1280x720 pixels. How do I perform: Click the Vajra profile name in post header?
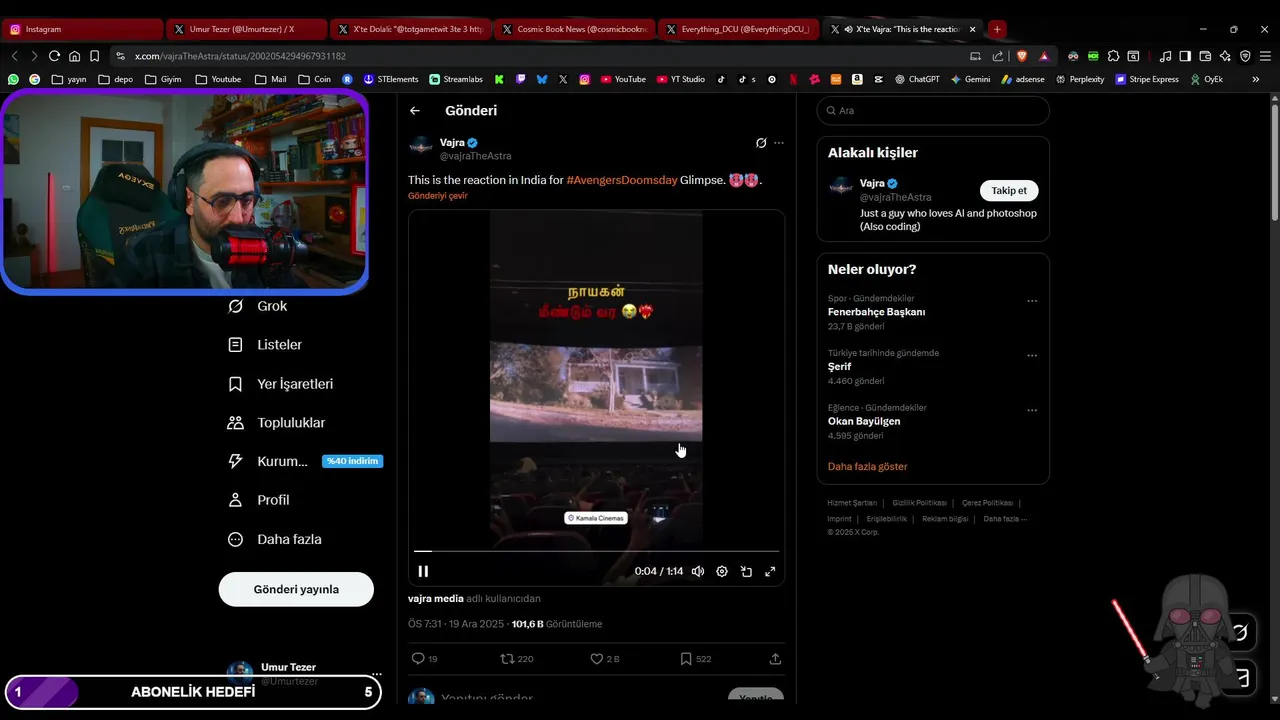click(452, 143)
